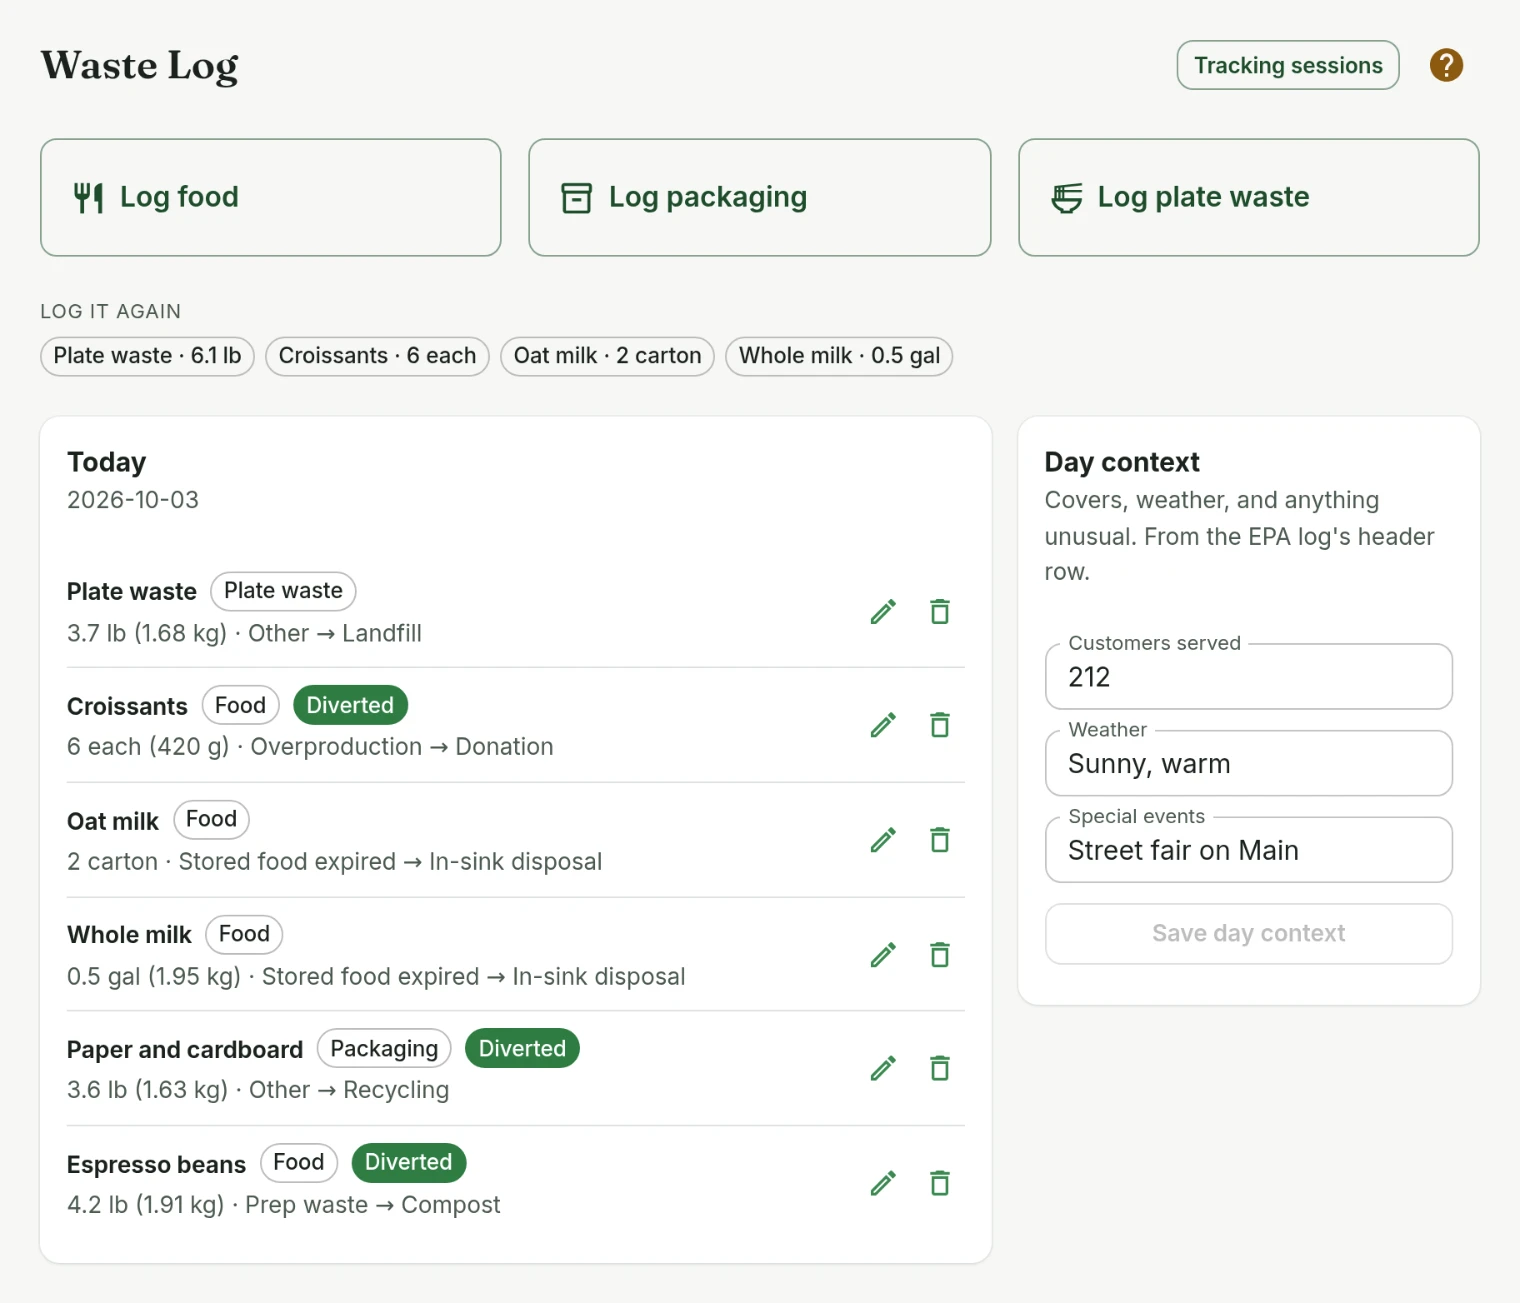This screenshot has height=1303, width=1520.
Task: Delete the Paper and cardboard entry
Action: pos(940,1069)
